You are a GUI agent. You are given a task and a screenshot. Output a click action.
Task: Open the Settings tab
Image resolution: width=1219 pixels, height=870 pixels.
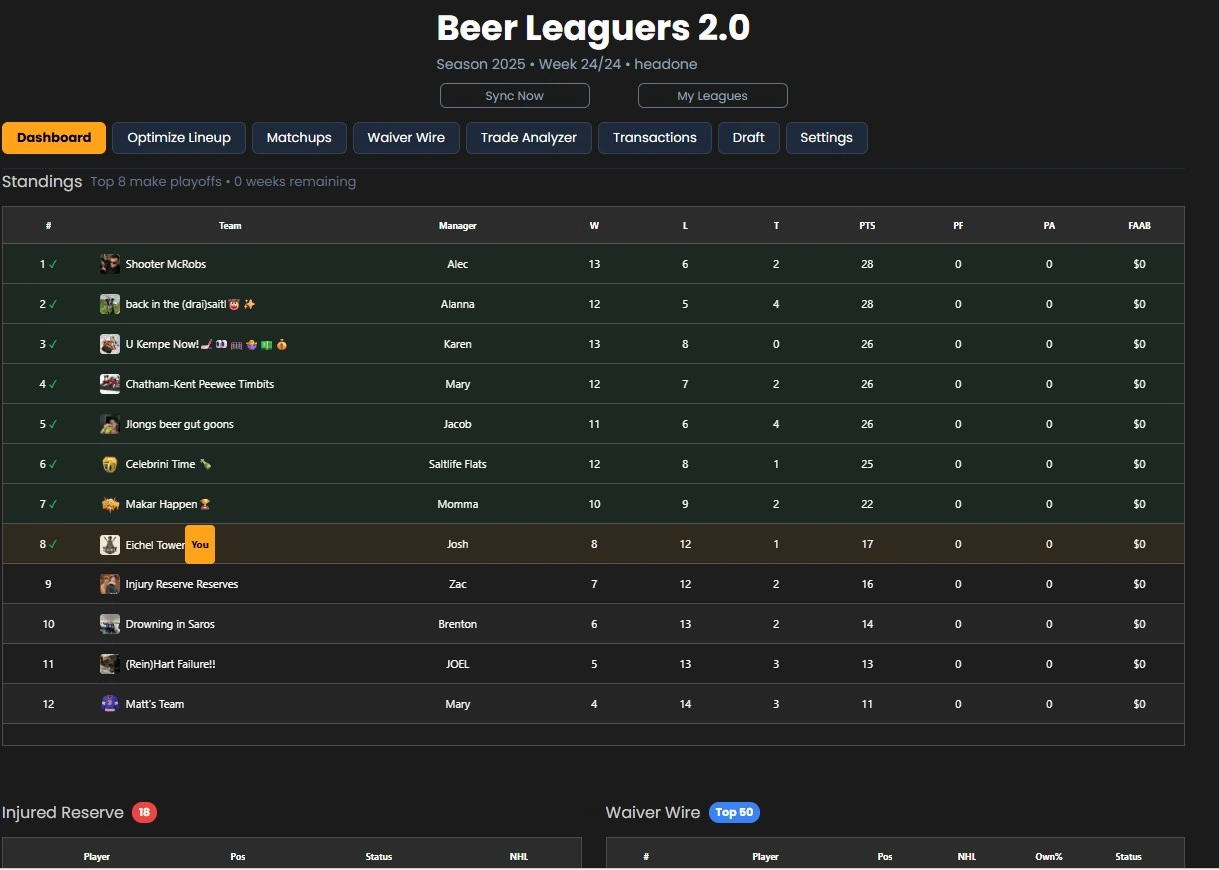coord(826,138)
